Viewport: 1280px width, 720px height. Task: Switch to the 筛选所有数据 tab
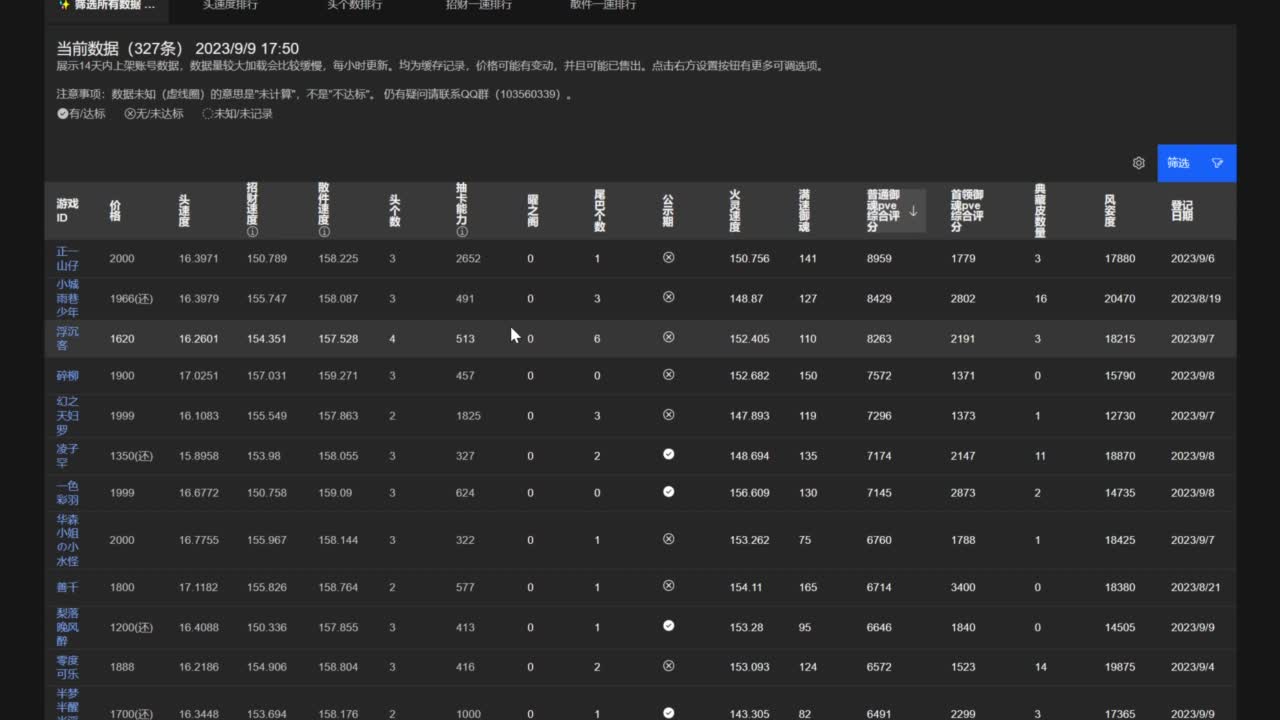tap(107, 5)
